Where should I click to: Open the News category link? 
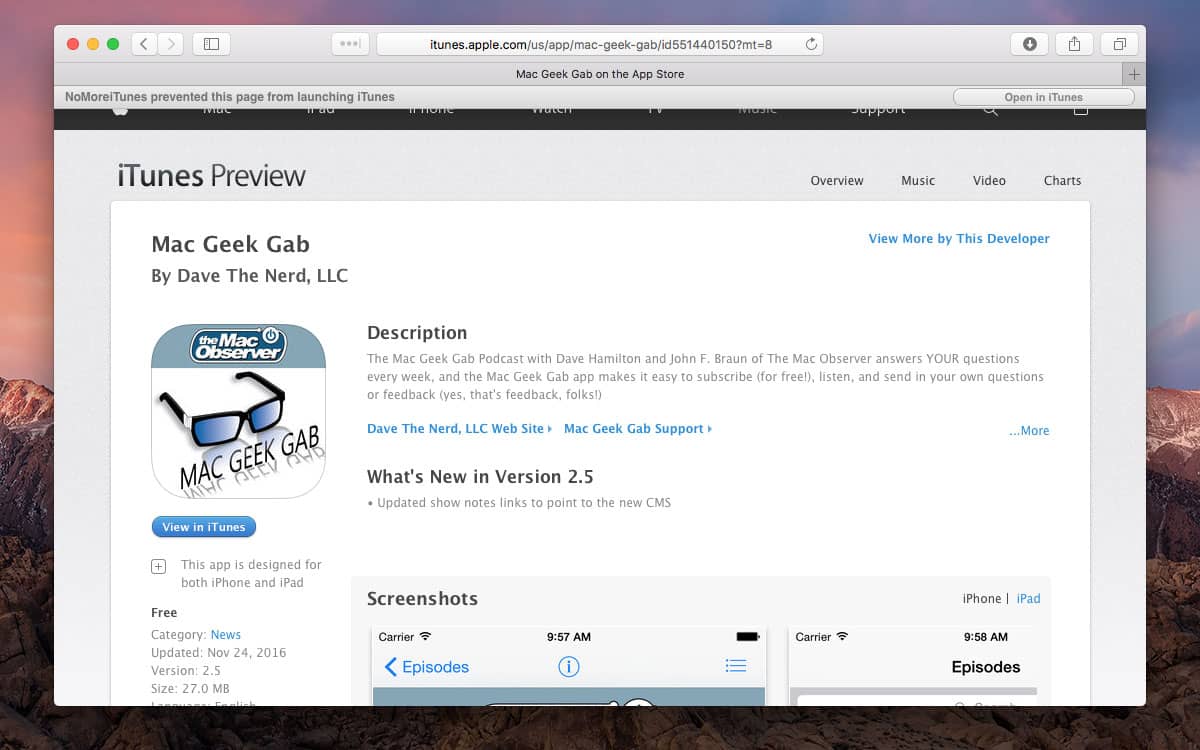(226, 635)
